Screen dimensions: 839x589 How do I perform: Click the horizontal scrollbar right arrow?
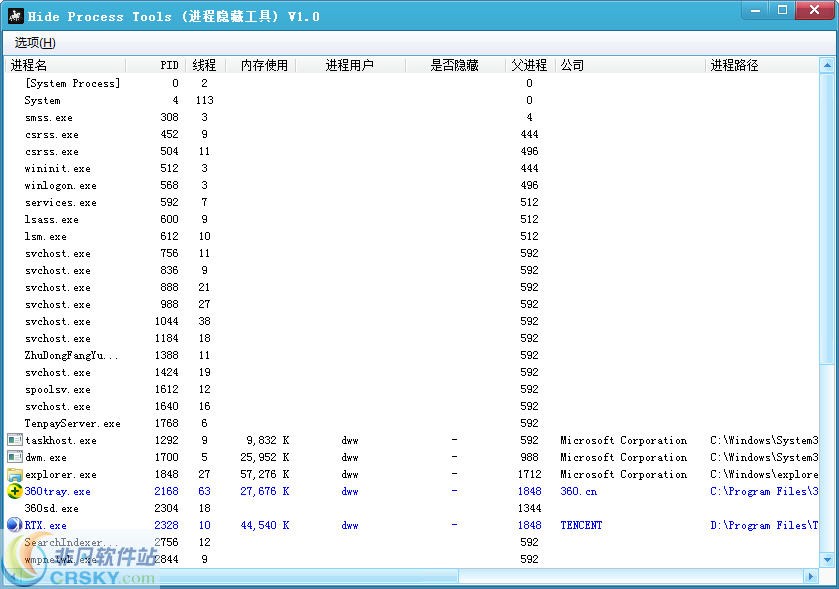(x=811, y=574)
